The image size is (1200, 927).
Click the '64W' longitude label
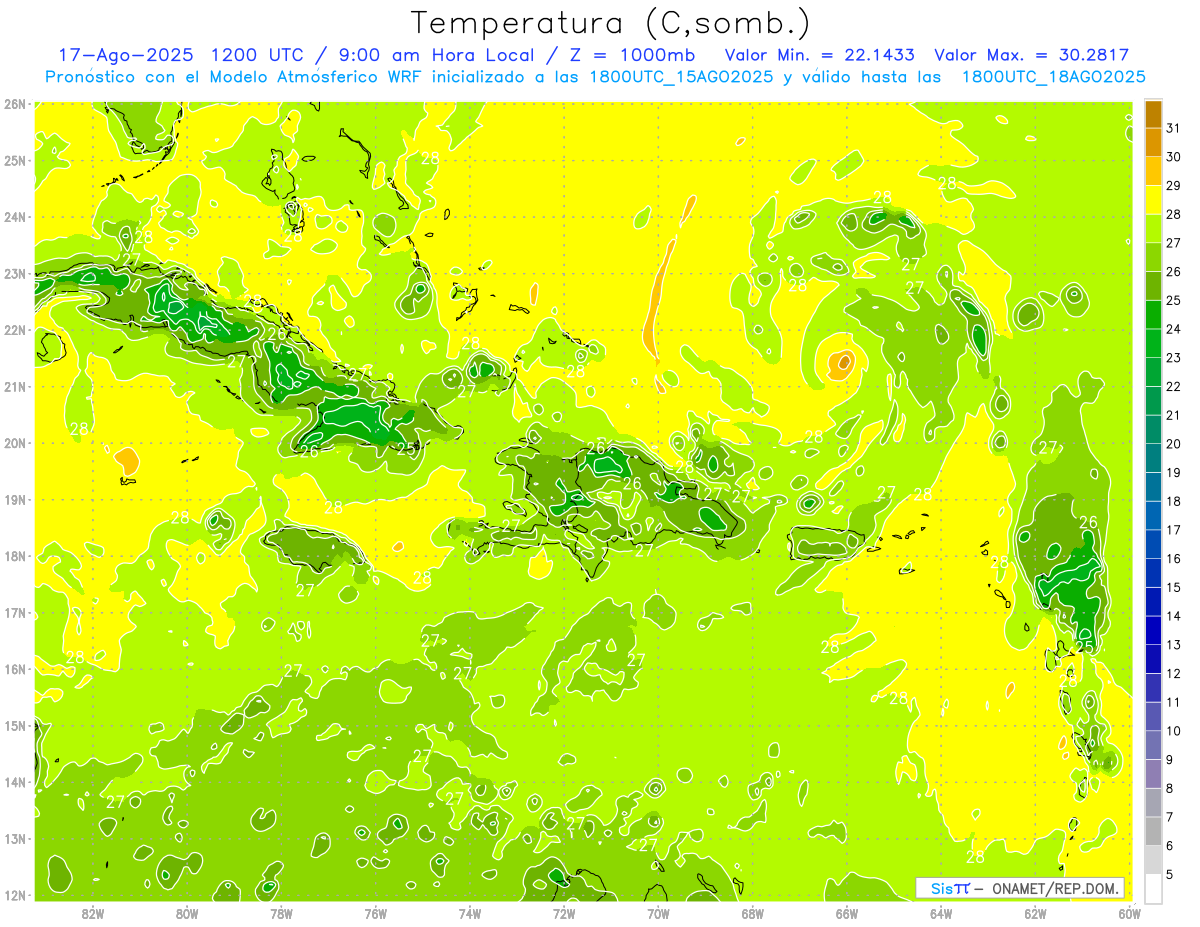tap(941, 913)
